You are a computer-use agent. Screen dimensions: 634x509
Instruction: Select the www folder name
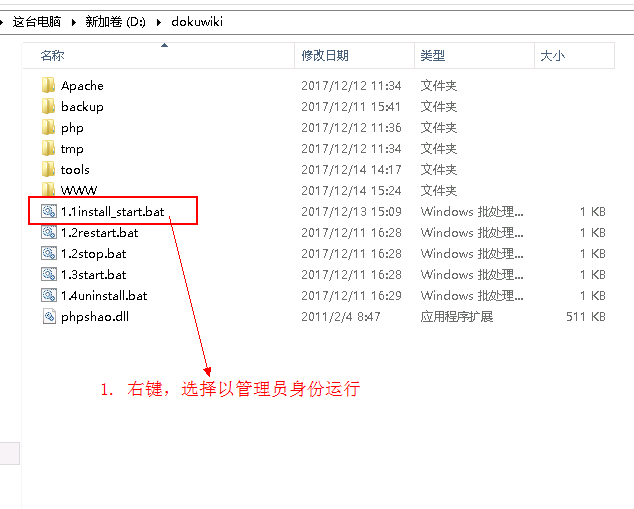(x=79, y=190)
